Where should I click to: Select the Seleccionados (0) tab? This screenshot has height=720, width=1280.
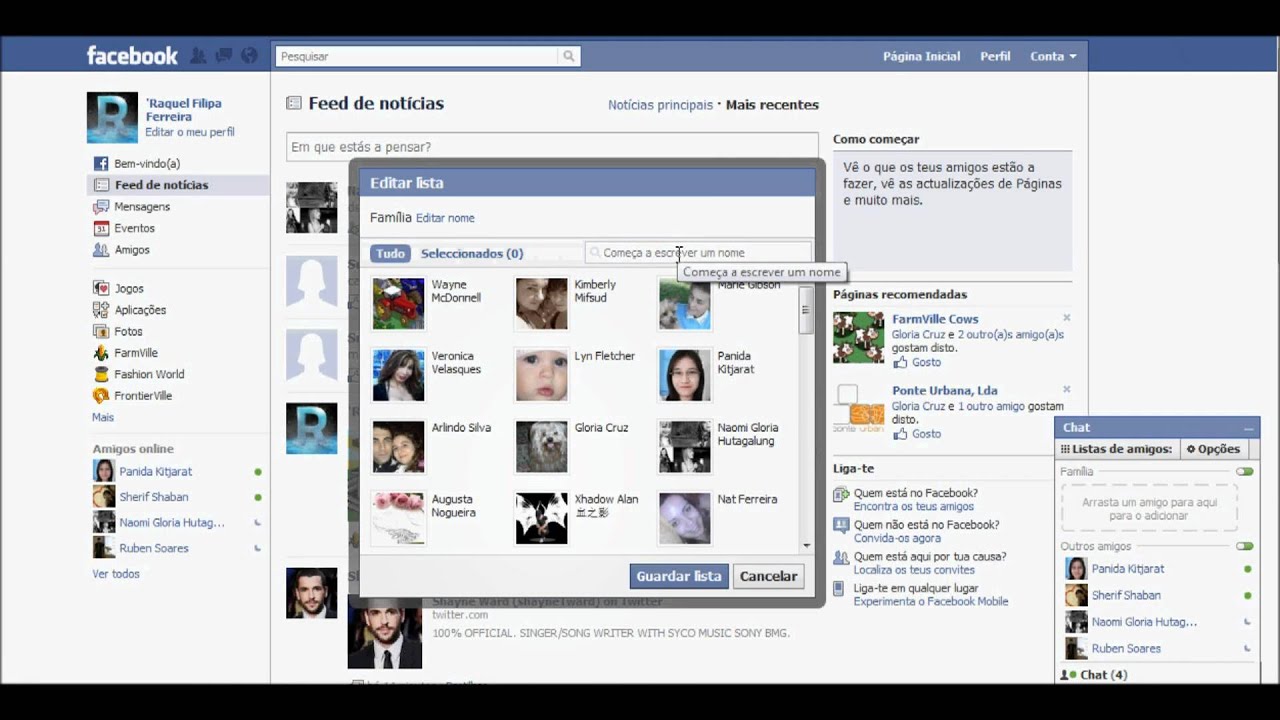coord(471,254)
